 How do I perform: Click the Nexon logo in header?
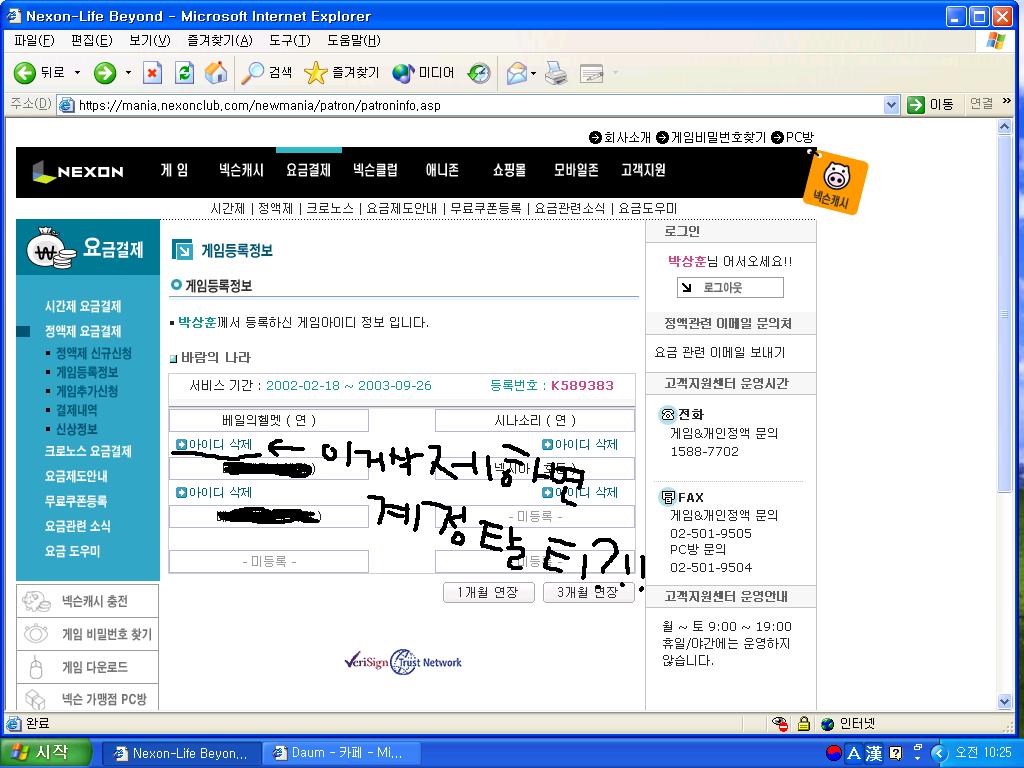click(x=78, y=171)
